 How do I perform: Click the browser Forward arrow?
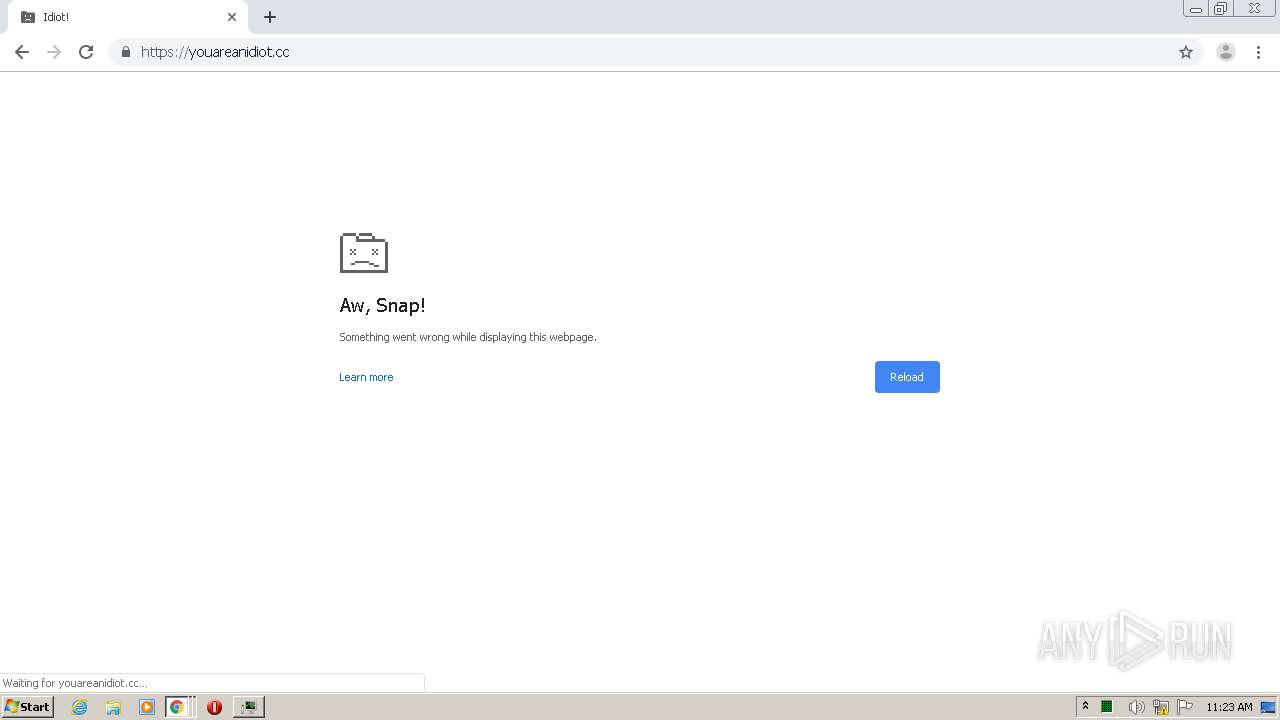tap(54, 52)
